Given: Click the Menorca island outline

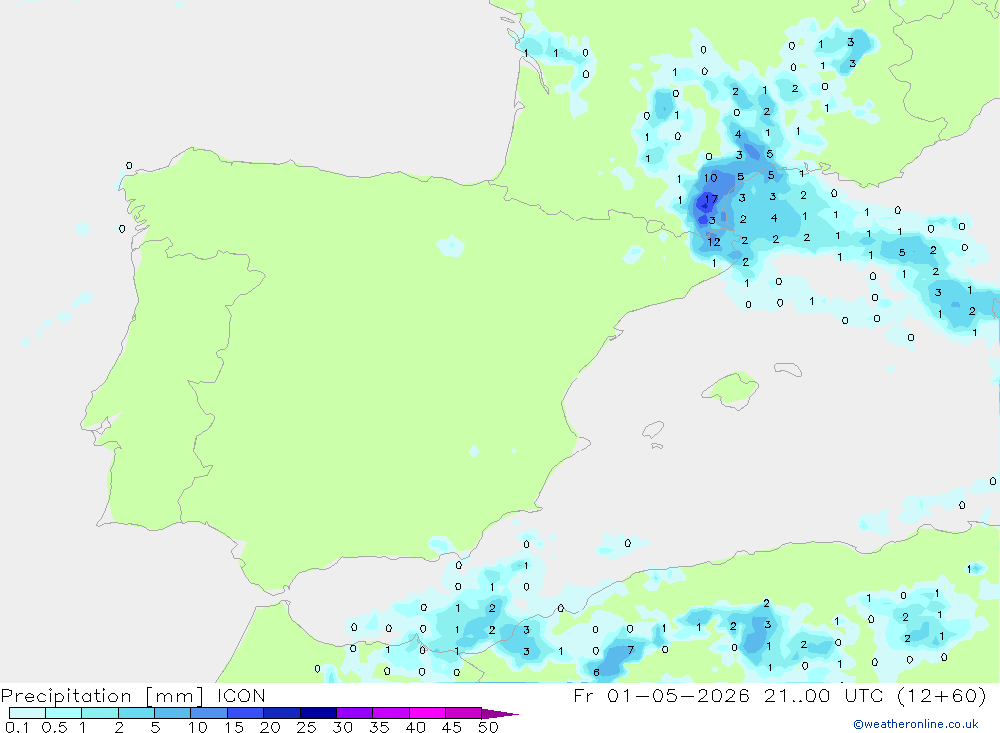Looking at the screenshot, I should 788,369.
